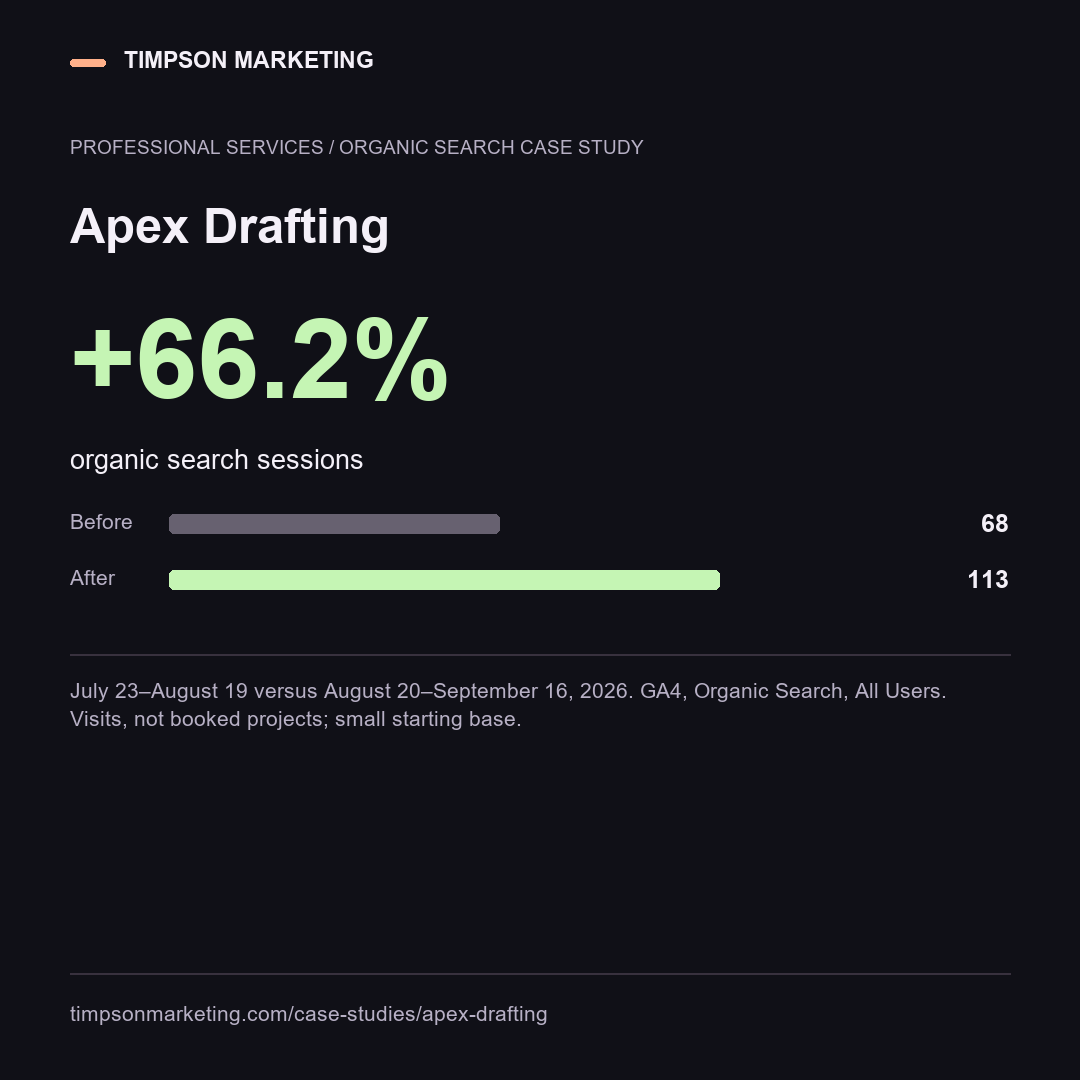Click the ORGANIC SEARCH CASE STUDY text
This screenshot has height=1080, width=1080.
[x=491, y=147]
